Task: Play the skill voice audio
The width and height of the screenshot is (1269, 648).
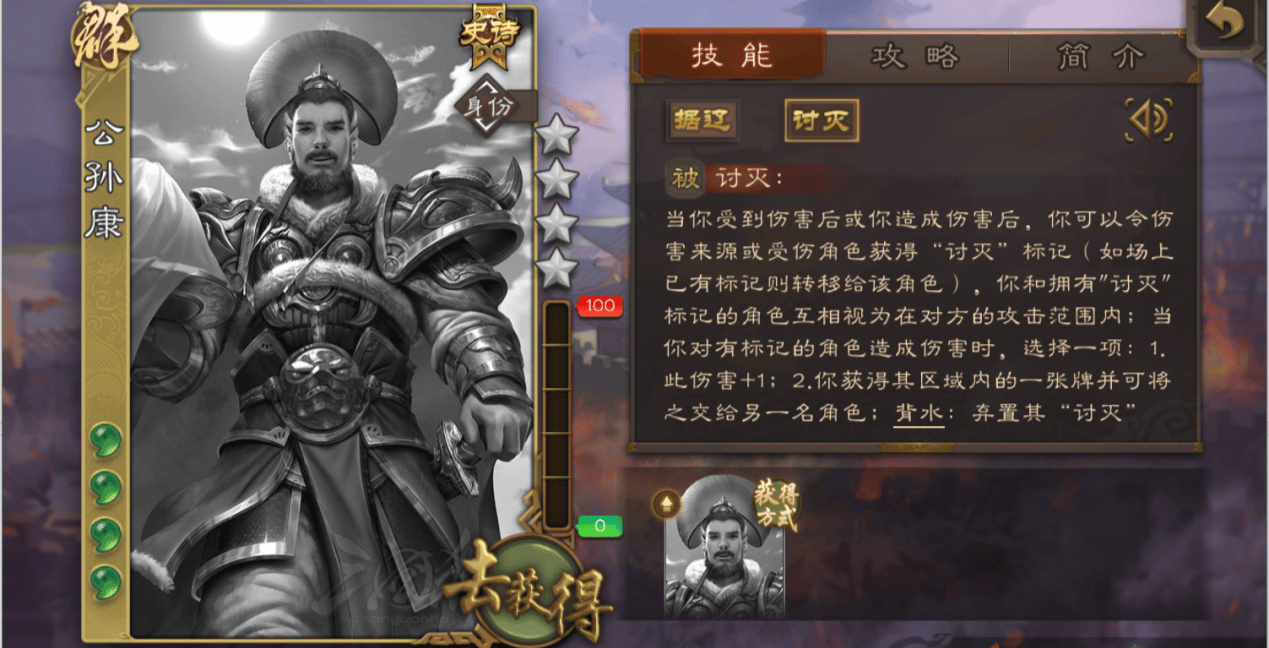Action: pos(1148,120)
